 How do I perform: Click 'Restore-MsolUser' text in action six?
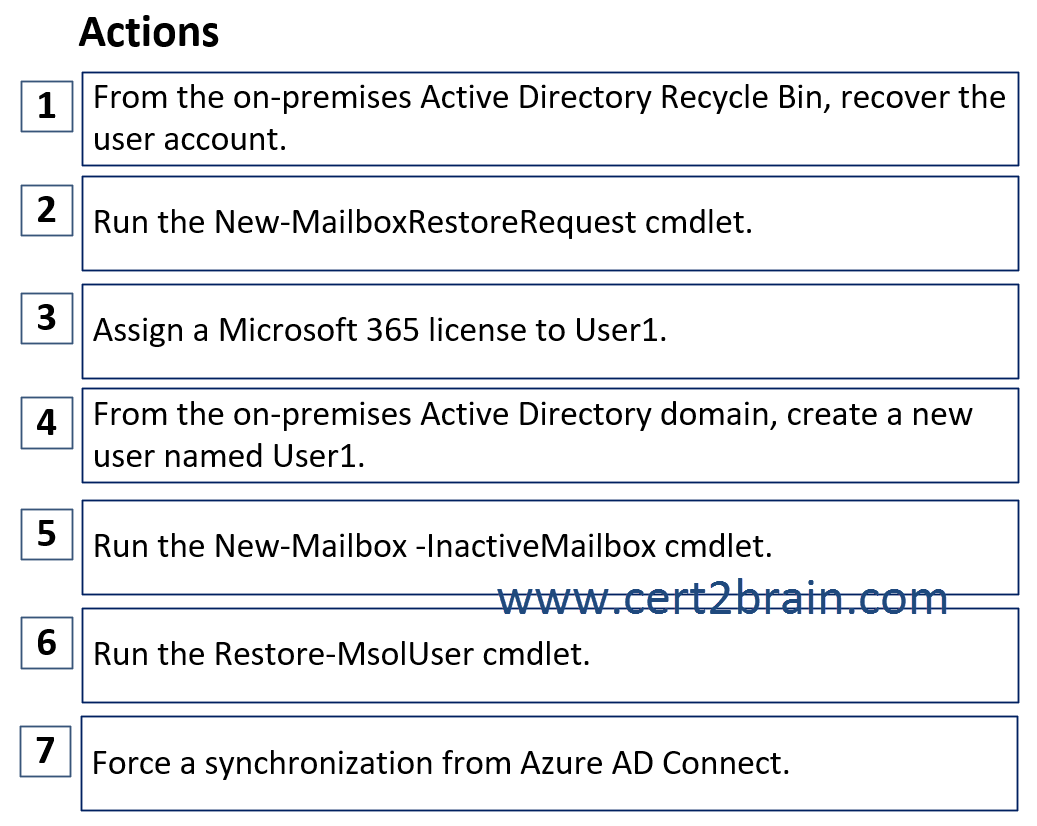pyautogui.click(x=343, y=654)
